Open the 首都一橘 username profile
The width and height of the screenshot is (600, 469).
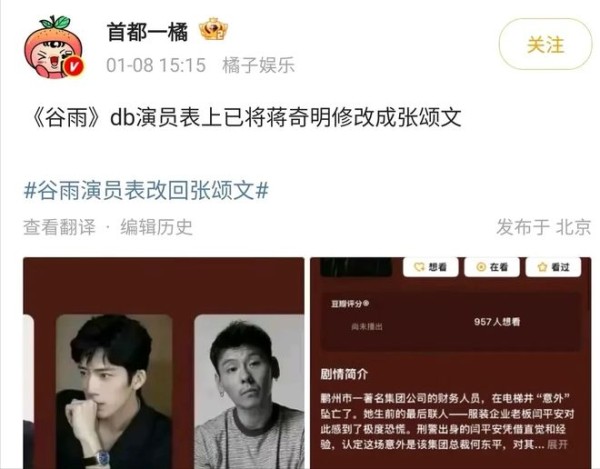[x=147, y=31]
